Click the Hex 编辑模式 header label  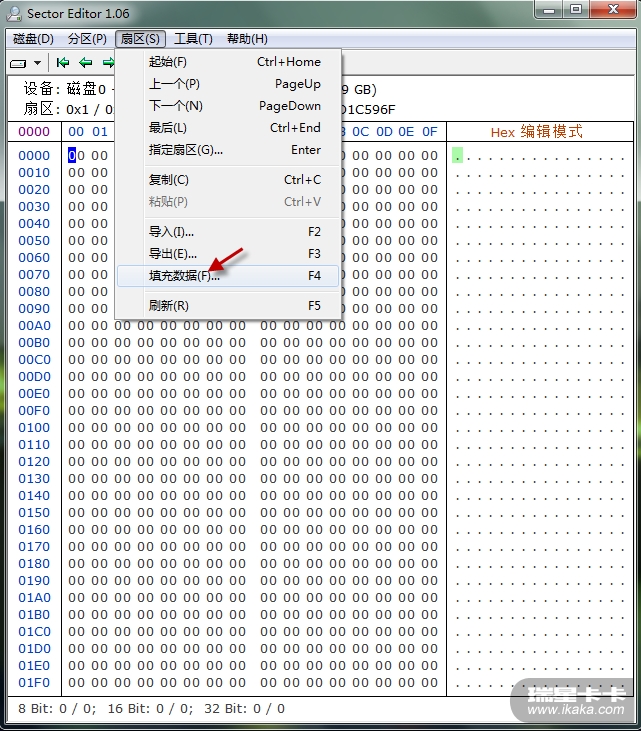point(537,132)
